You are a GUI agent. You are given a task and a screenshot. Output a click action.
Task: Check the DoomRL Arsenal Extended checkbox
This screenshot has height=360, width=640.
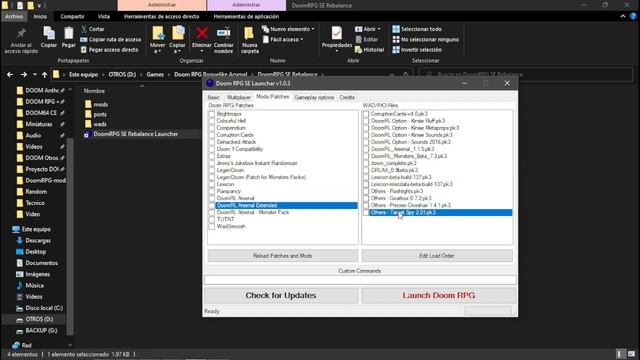[211, 205]
